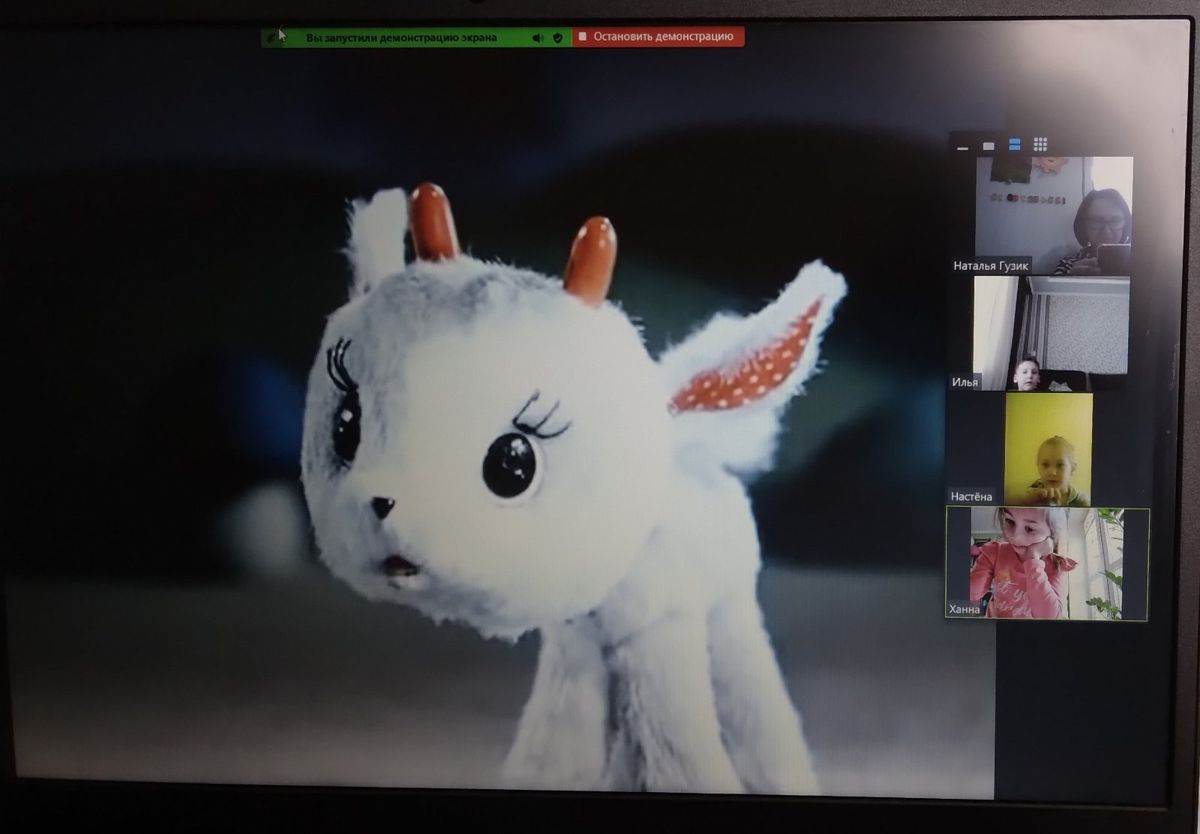The height and width of the screenshot is (834, 1200).
Task: Click Остановить демонстрацию to stop sharing
Action: tap(658, 37)
